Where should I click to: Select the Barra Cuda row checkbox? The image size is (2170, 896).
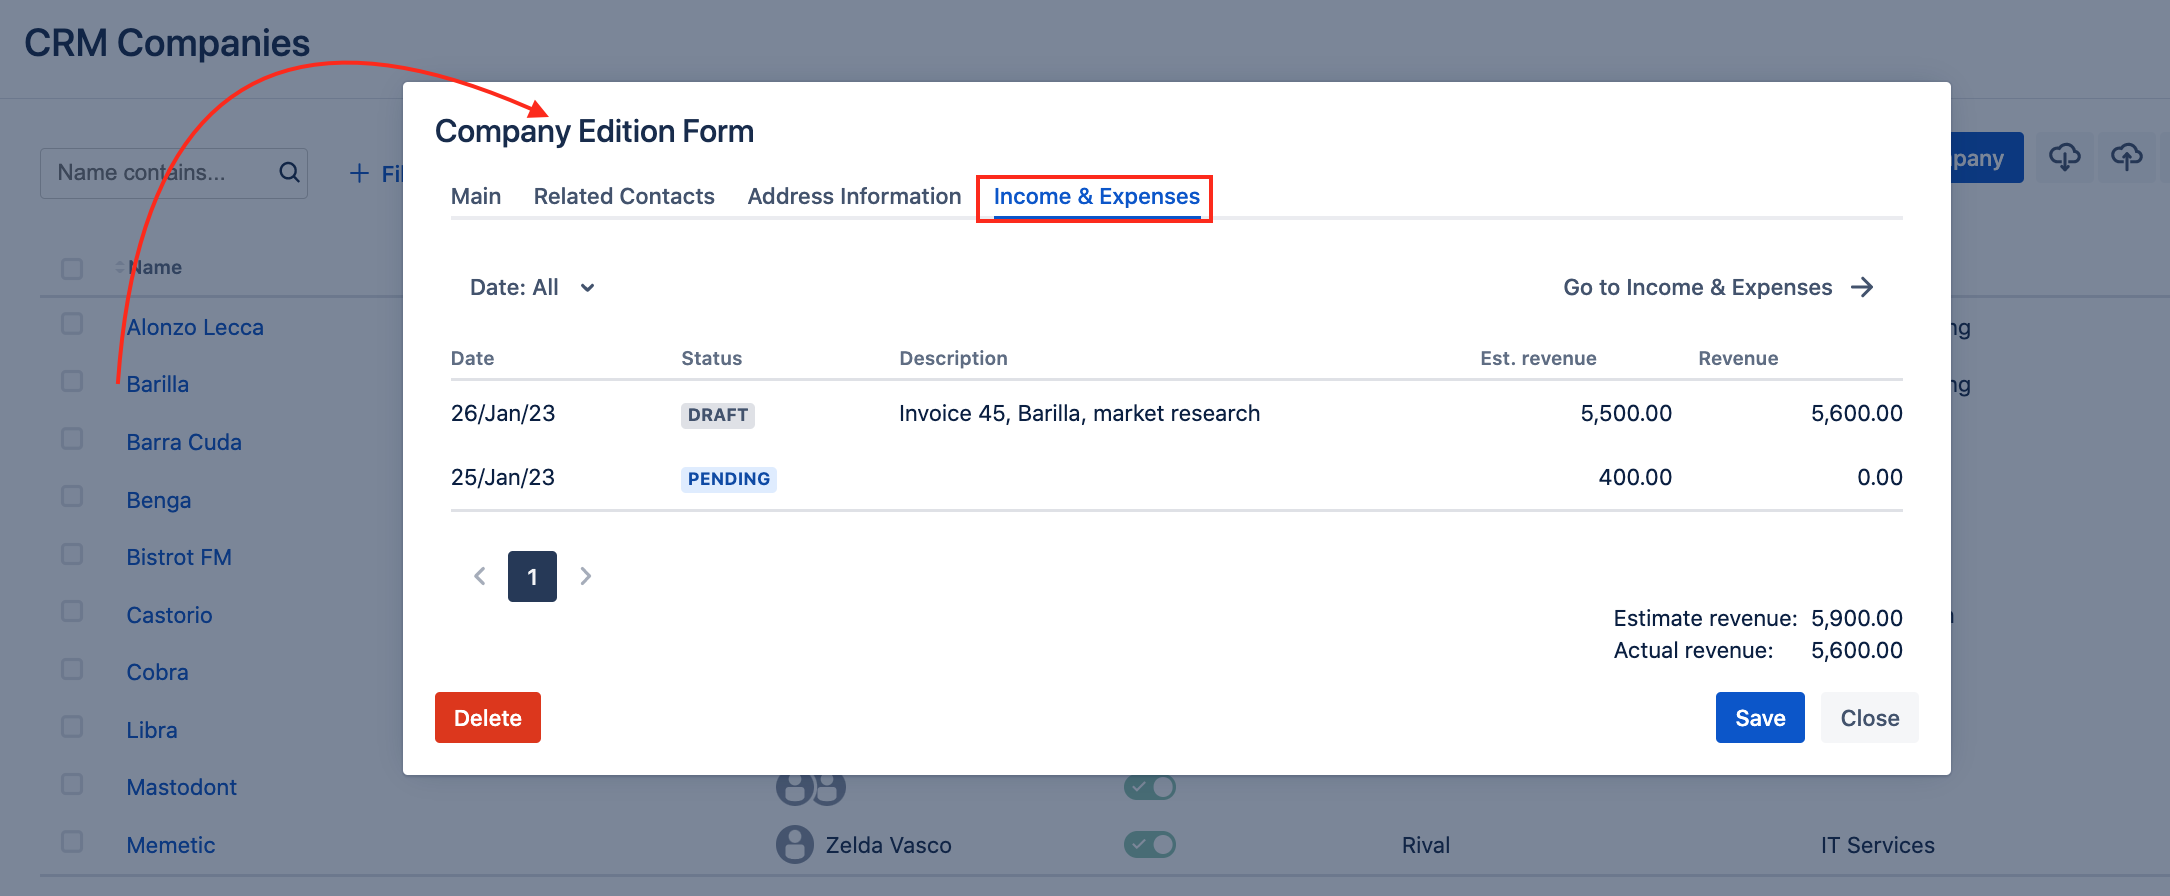click(x=72, y=439)
